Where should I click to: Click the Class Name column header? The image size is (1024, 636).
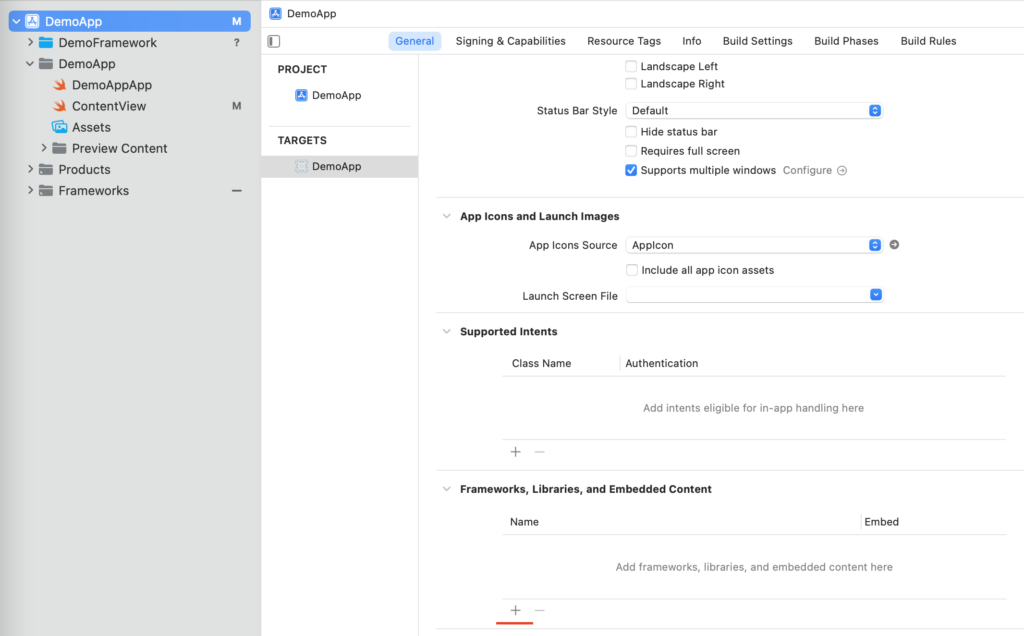pyautogui.click(x=541, y=363)
